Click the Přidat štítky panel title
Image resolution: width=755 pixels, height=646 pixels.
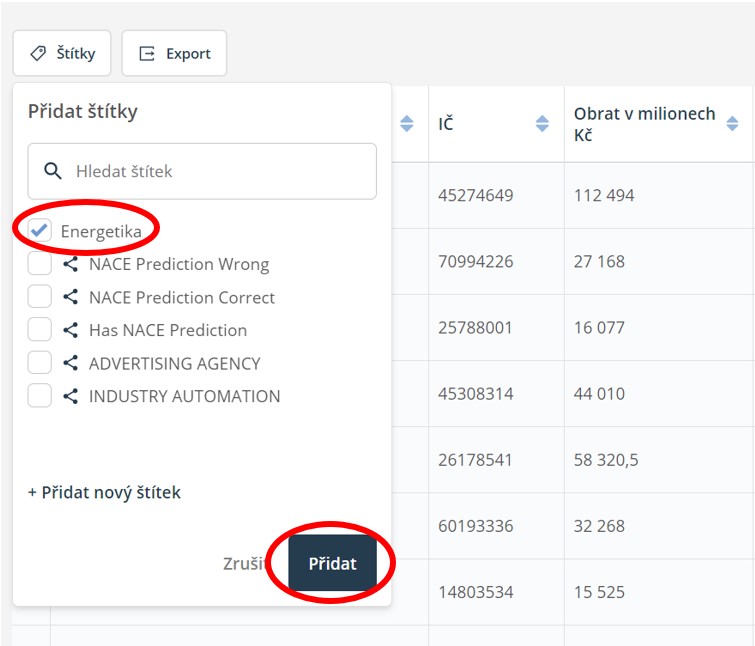[83, 112]
